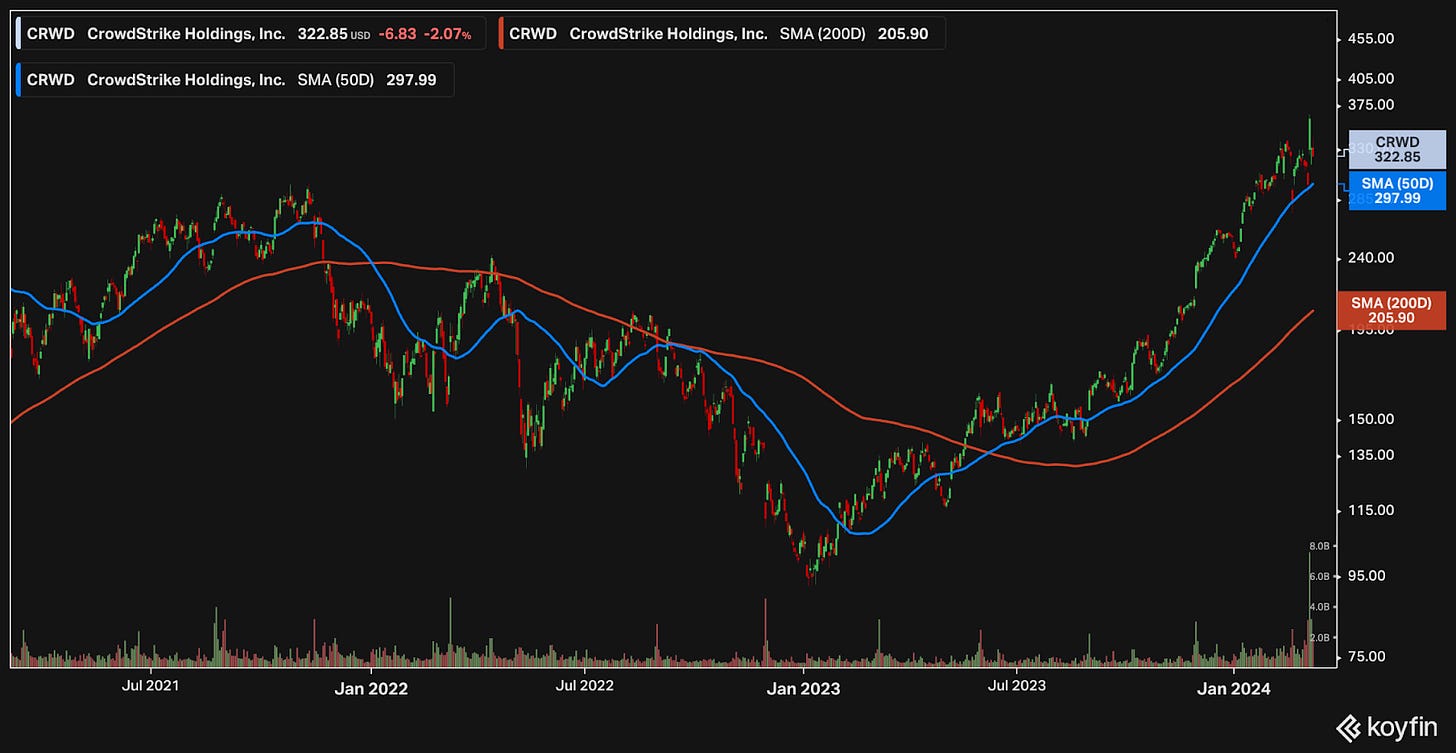Click the 6.0B volume axis label
The height and width of the screenshot is (753, 1456).
click(1319, 577)
